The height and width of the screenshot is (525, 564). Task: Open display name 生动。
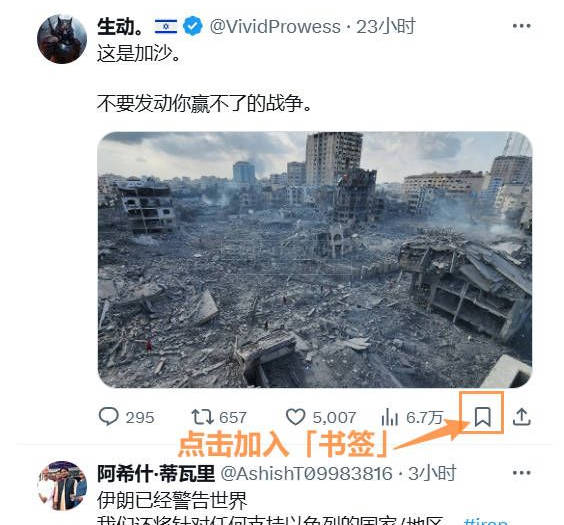point(120,27)
